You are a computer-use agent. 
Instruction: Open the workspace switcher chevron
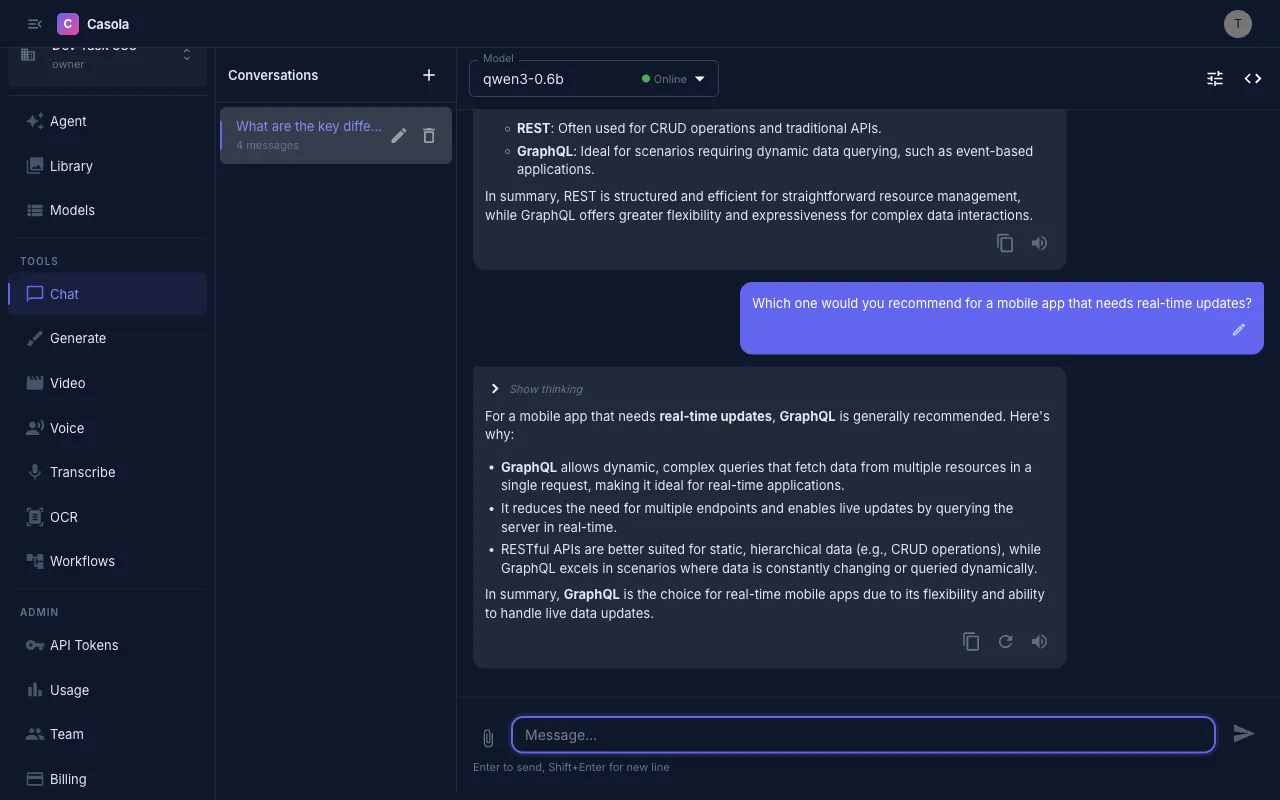186,53
